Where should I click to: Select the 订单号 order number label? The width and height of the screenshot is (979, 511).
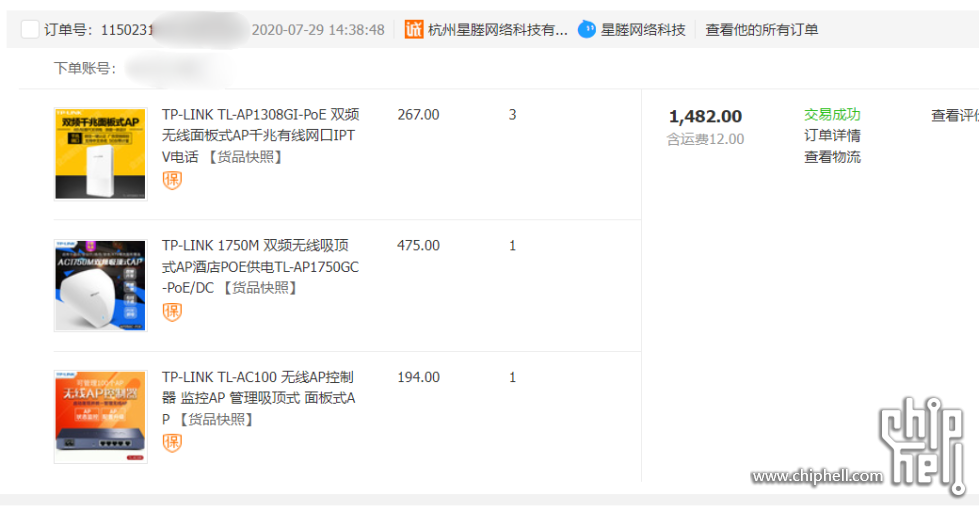coord(69,29)
